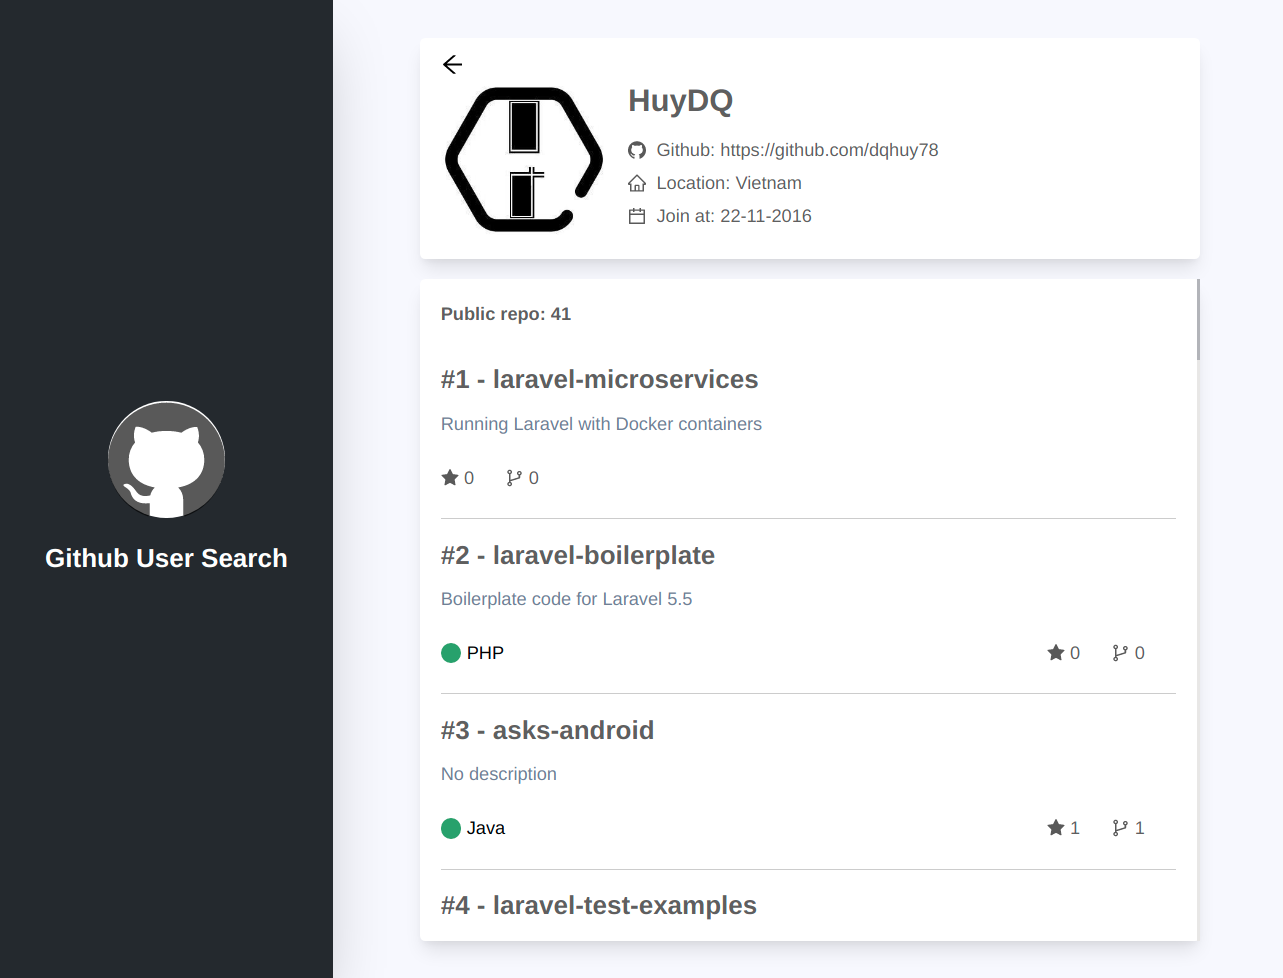Viewport: 1283px width, 978px height.
Task: Click the HuyDQ hexagon avatar image
Action: tap(524, 160)
